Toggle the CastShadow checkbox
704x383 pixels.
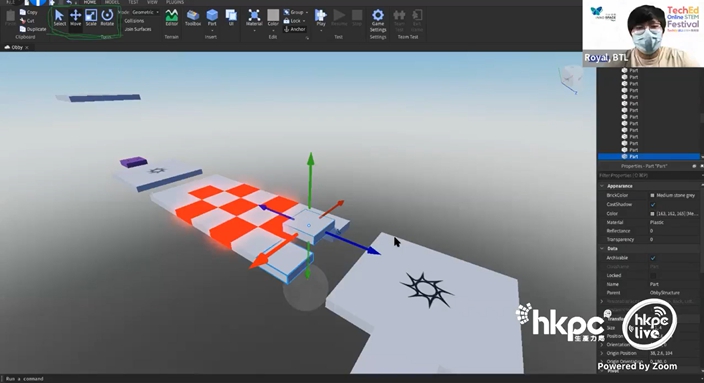[x=653, y=204]
